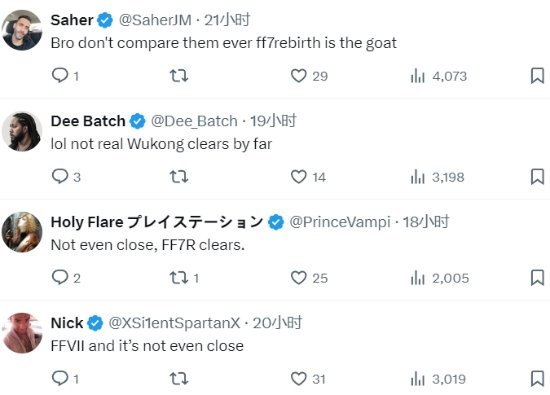This screenshot has height=395, width=550.
Task: Bookmark Dee Batch's tweet
Action: tap(537, 177)
